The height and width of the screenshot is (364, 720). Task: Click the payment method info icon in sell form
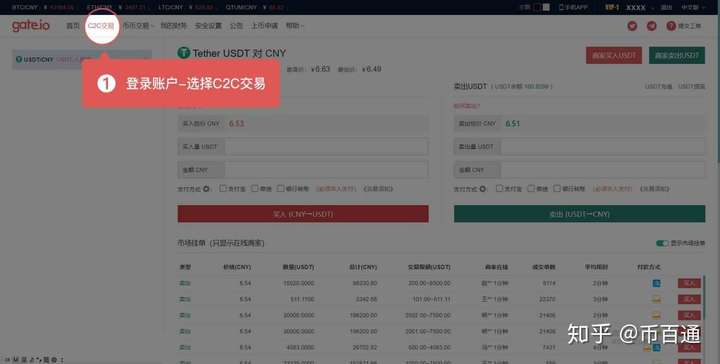(483, 189)
